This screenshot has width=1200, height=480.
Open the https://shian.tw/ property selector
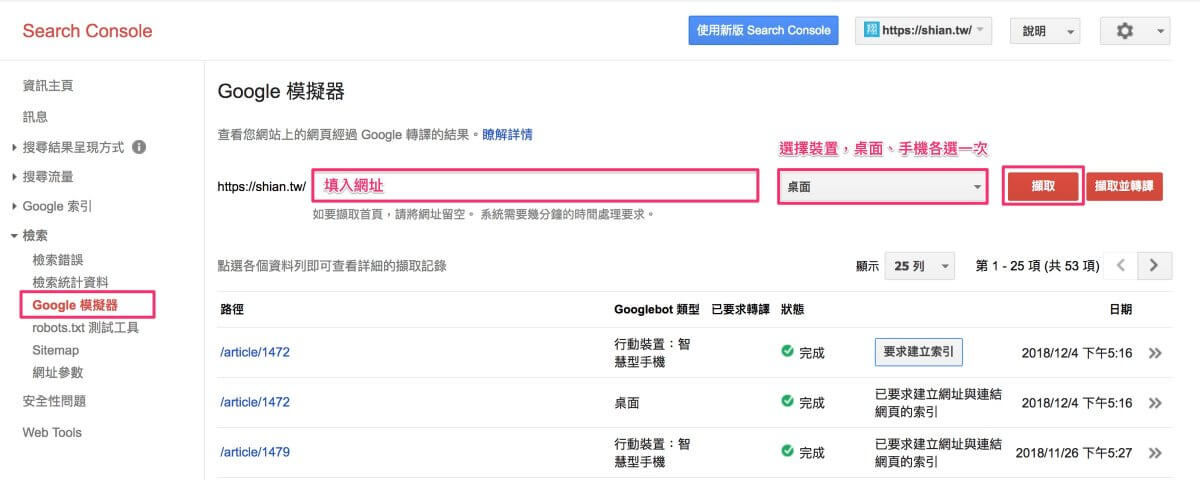coord(922,30)
